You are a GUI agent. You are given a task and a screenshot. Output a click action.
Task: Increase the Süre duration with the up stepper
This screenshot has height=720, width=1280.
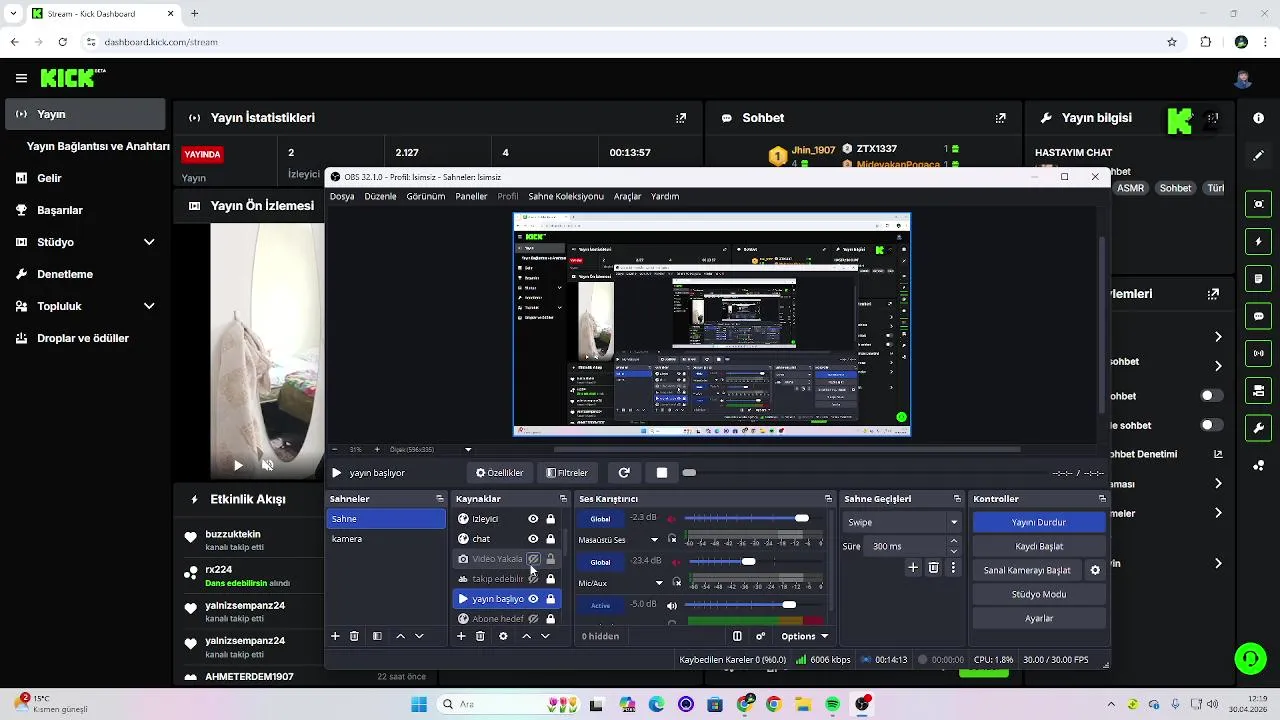coord(954,541)
